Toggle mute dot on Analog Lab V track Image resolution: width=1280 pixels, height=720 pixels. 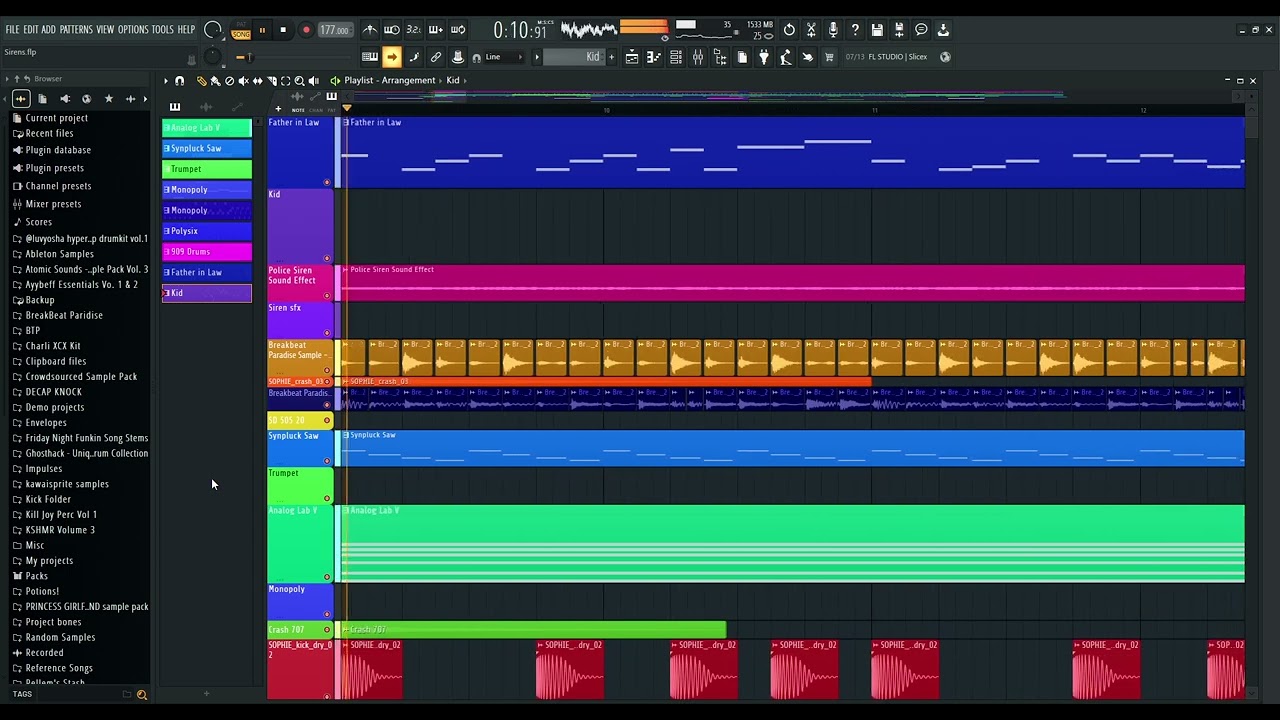(326, 577)
